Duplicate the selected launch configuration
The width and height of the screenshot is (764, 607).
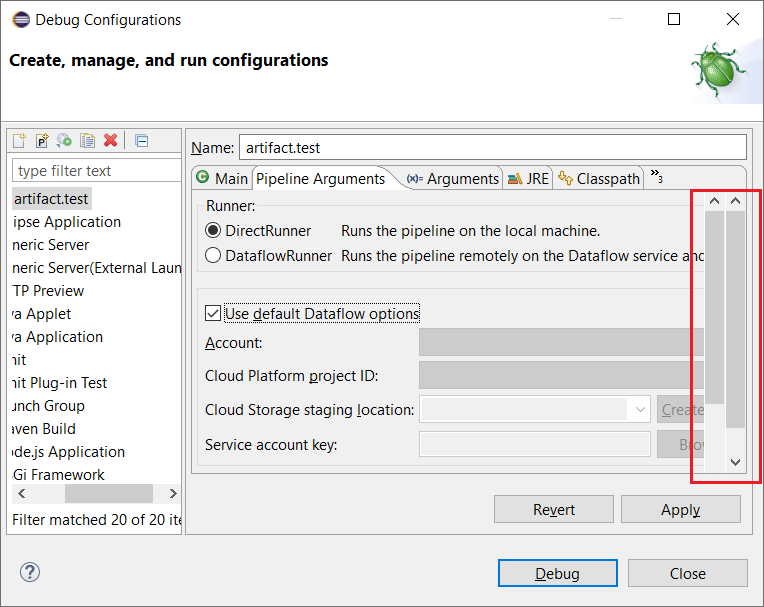point(88,141)
